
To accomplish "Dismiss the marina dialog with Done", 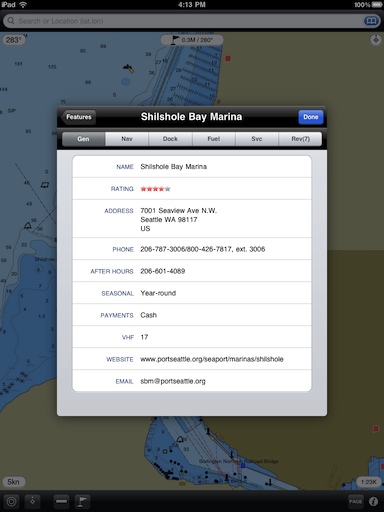I will (x=311, y=117).
